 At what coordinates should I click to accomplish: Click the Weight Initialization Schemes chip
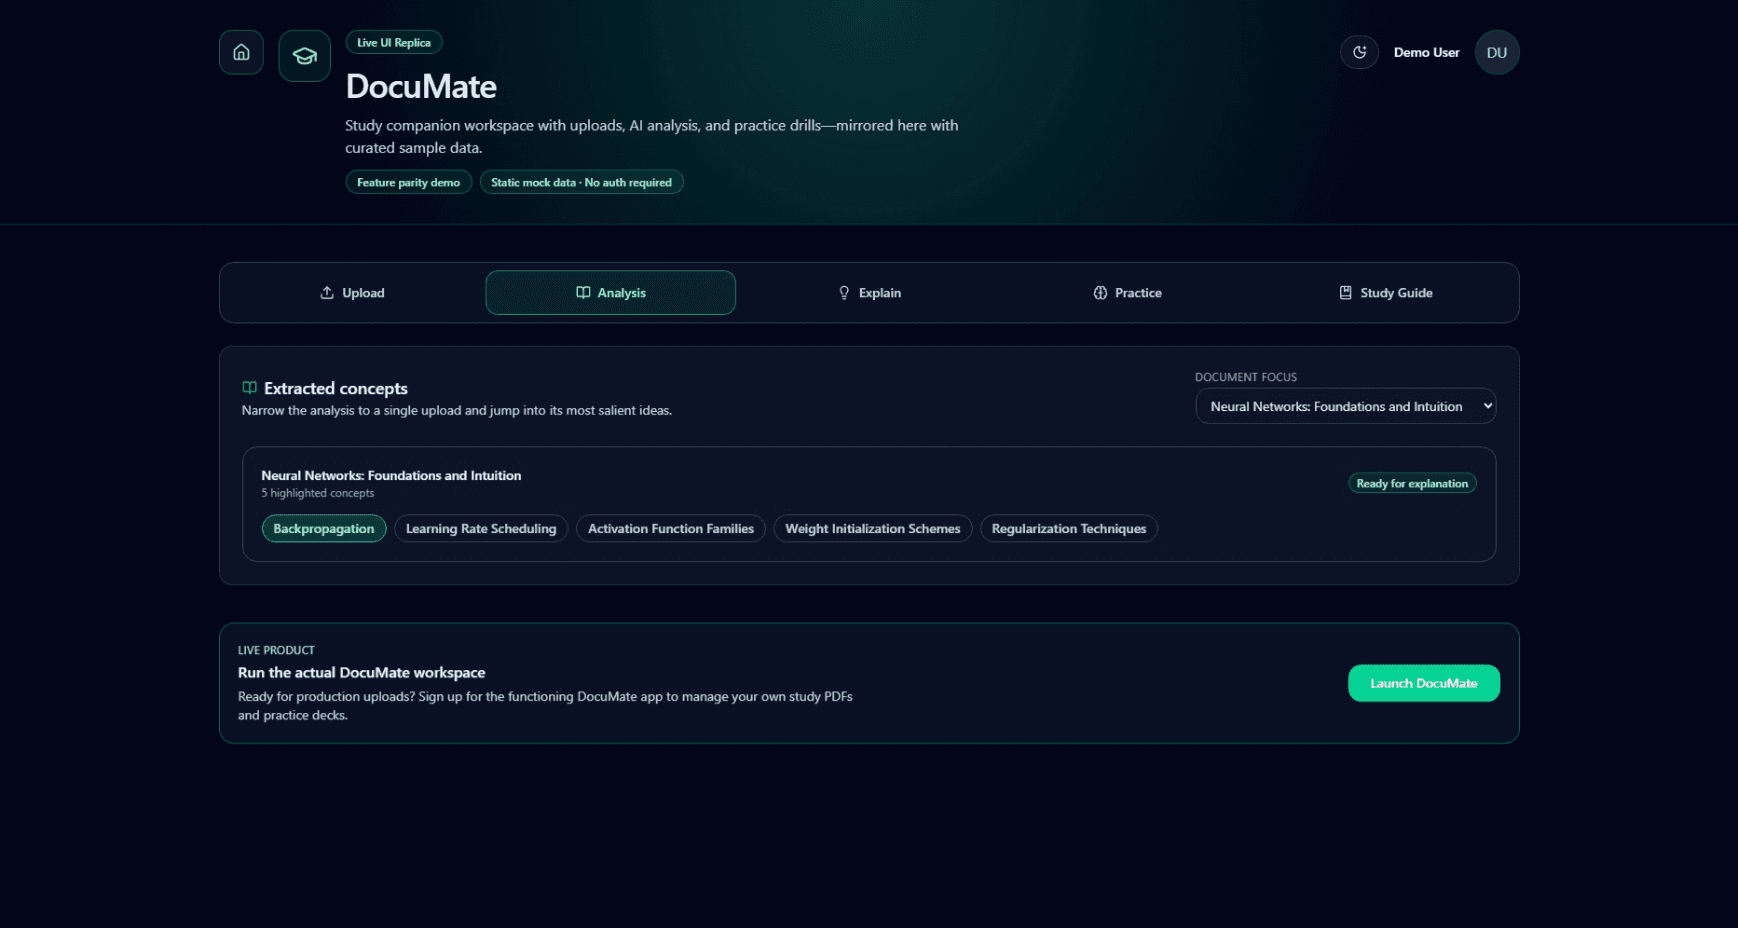click(872, 528)
